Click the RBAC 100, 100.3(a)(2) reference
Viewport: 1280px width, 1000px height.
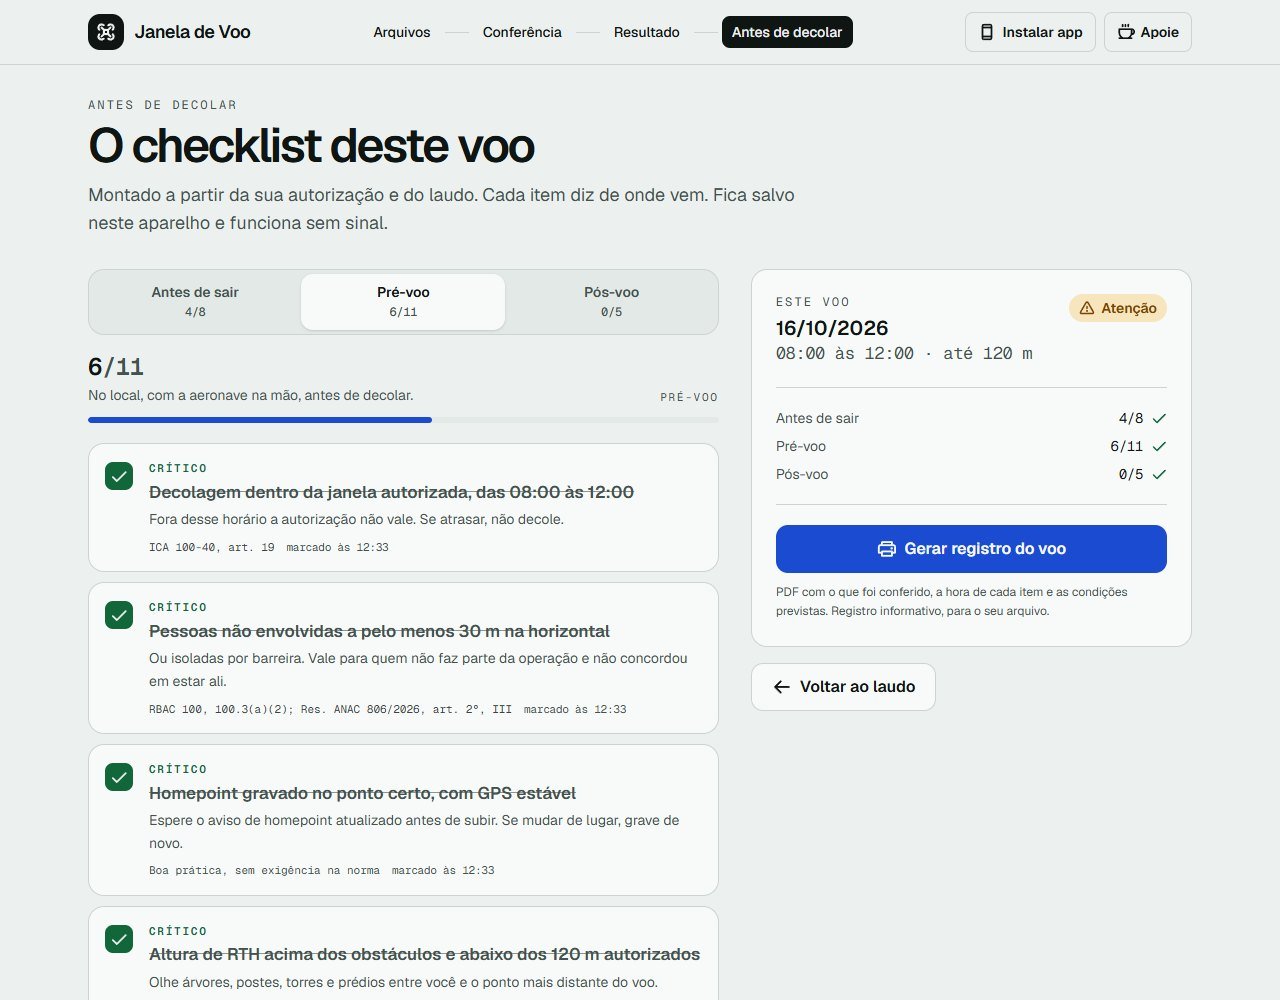point(330,709)
